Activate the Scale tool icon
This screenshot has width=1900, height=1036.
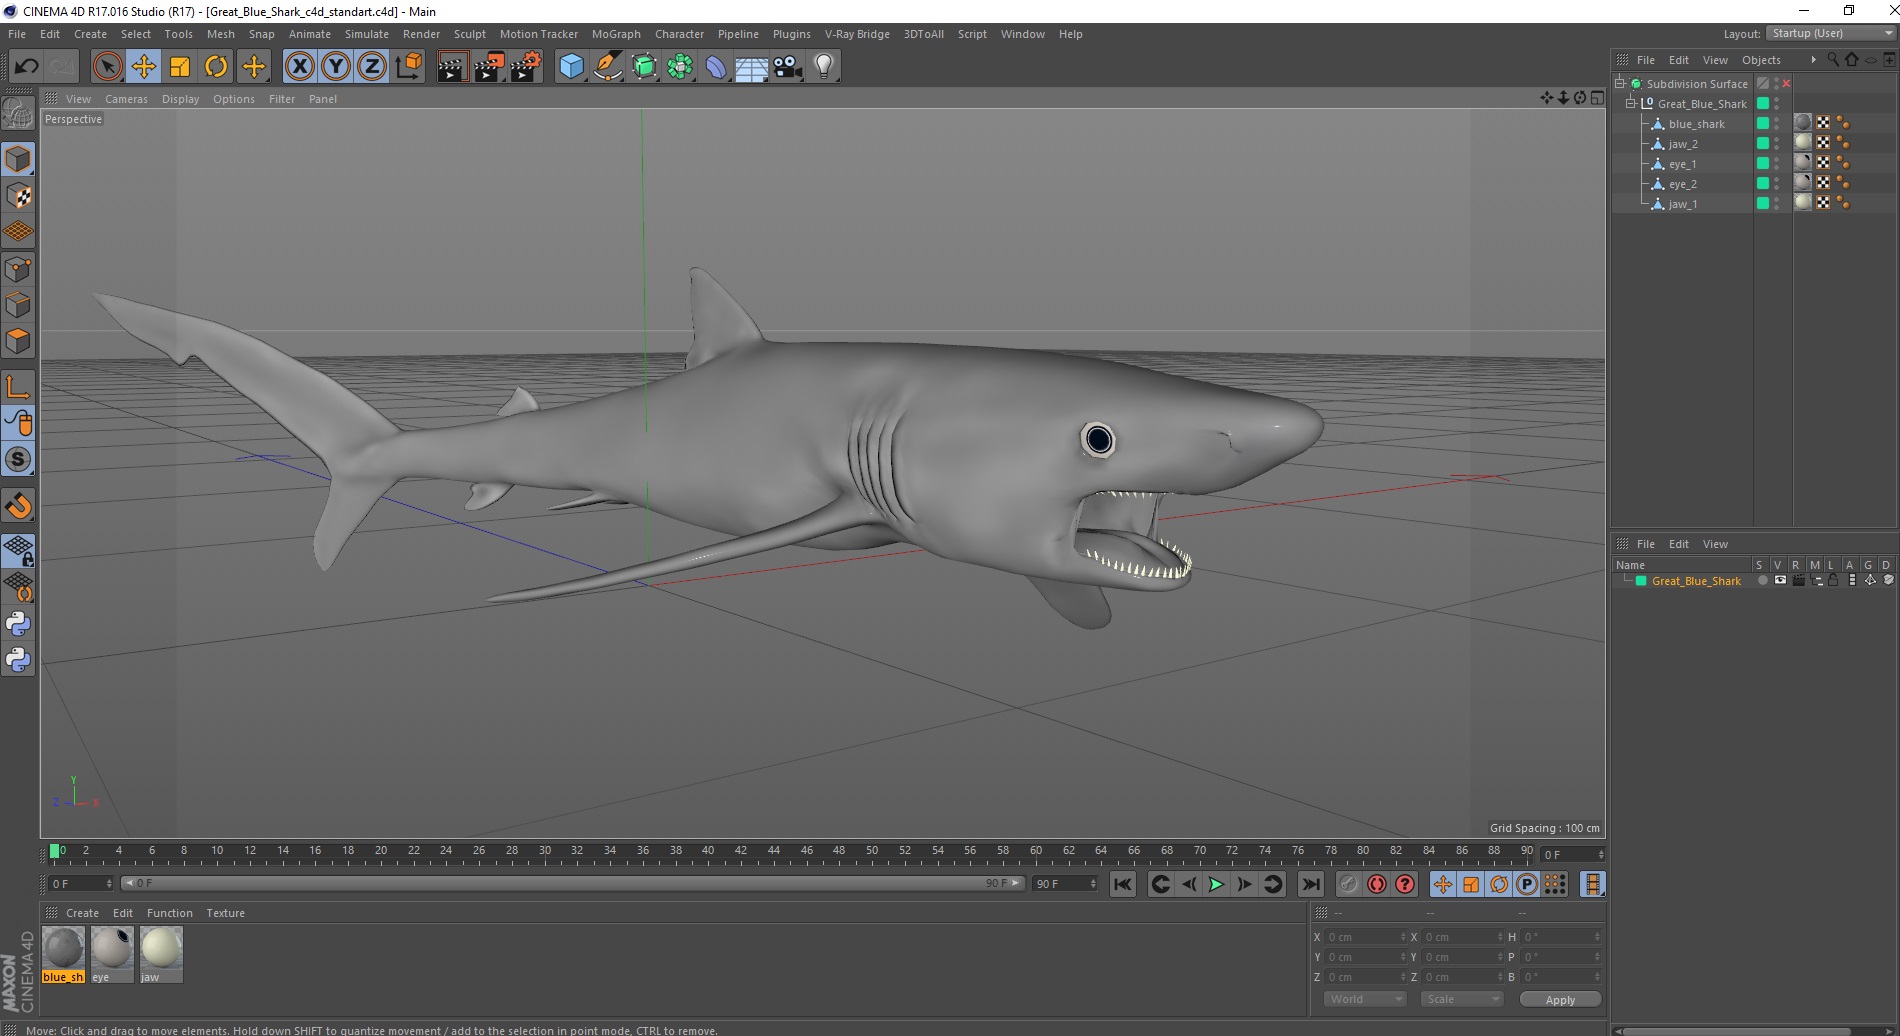pos(180,67)
